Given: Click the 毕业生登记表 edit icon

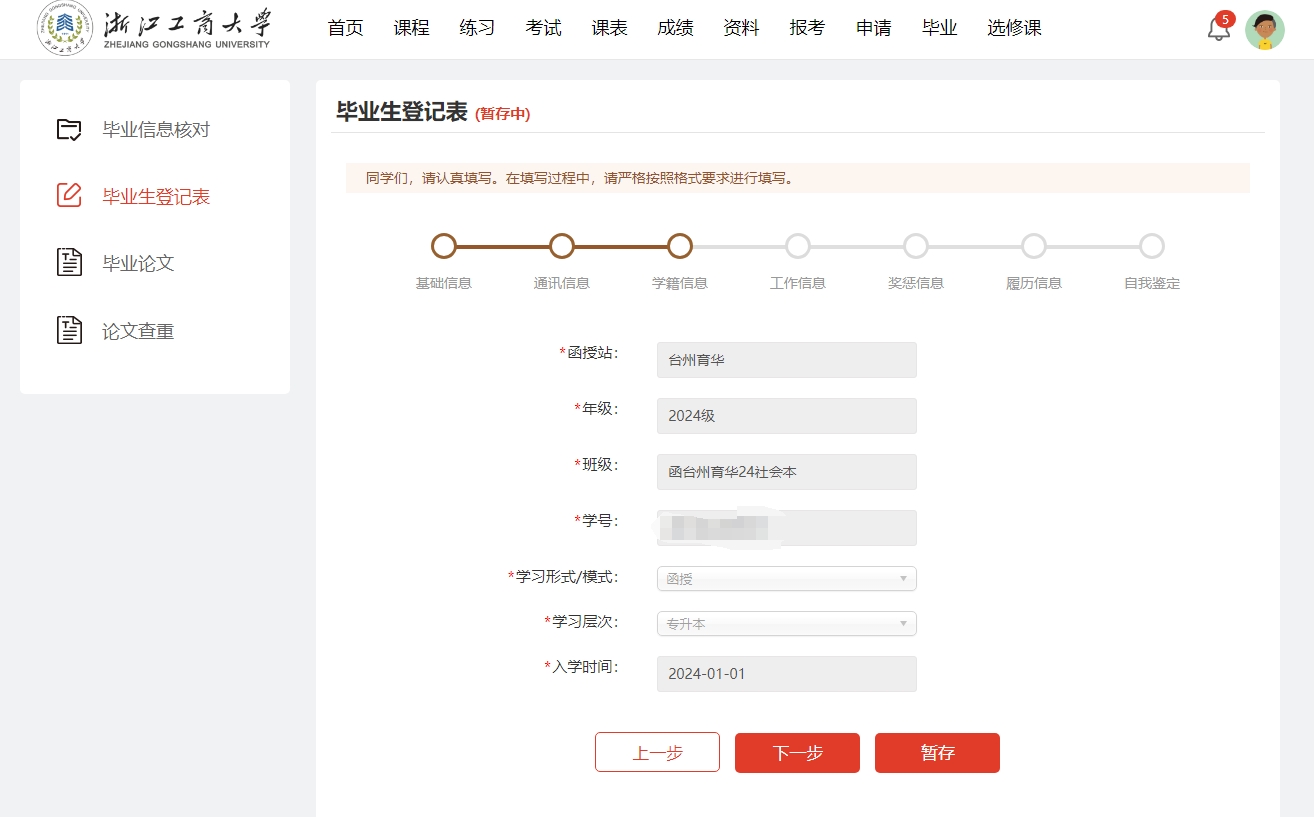Looking at the screenshot, I should point(69,196).
